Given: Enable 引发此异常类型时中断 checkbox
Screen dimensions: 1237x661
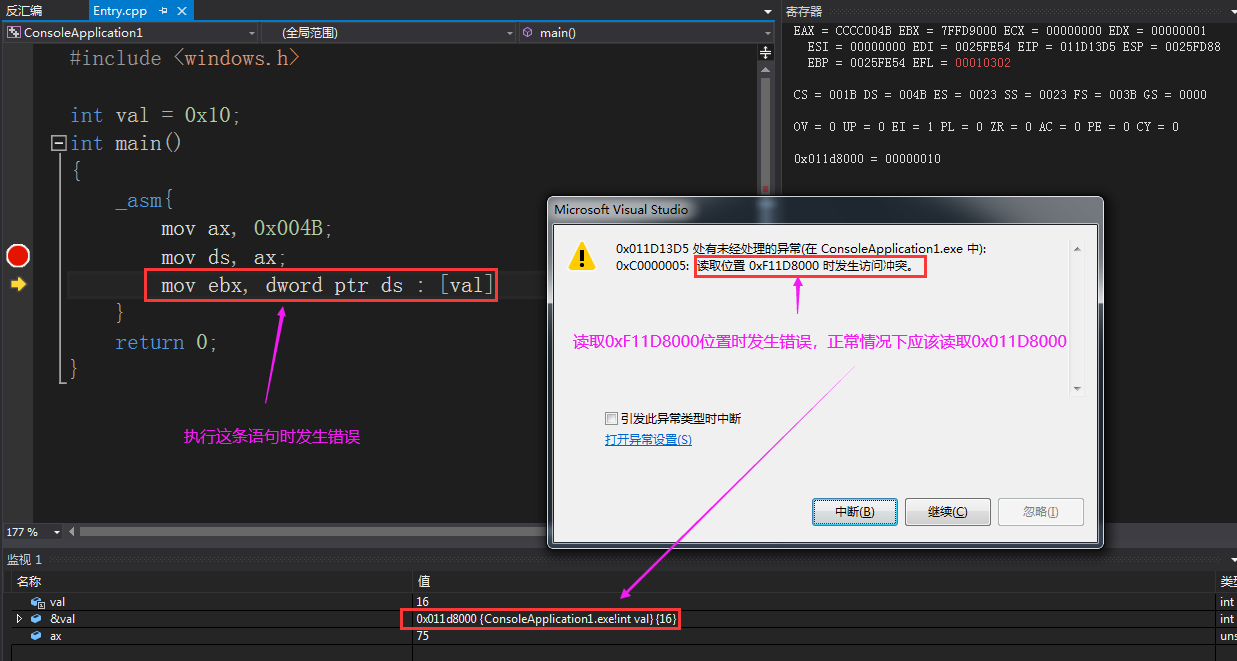Looking at the screenshot, I should pyautogui.click(x=611, y=419).
